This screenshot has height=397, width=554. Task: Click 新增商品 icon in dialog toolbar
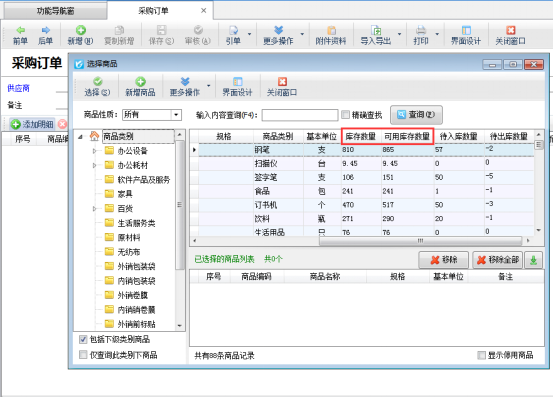(140, 82)
